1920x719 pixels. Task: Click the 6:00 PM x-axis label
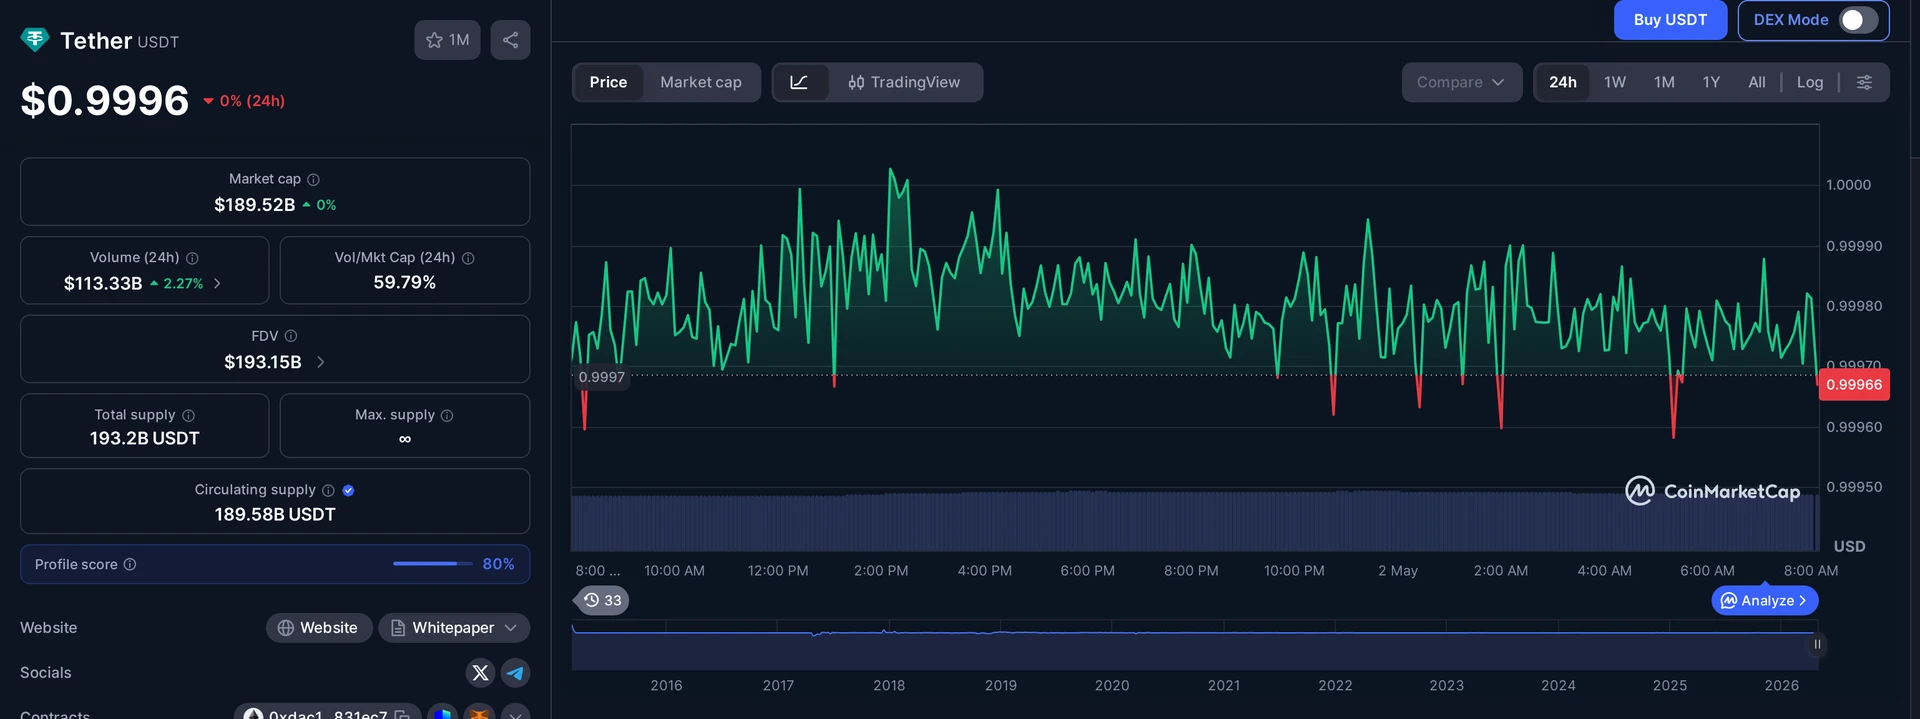pyautogui.click(x=1088, y=571)
